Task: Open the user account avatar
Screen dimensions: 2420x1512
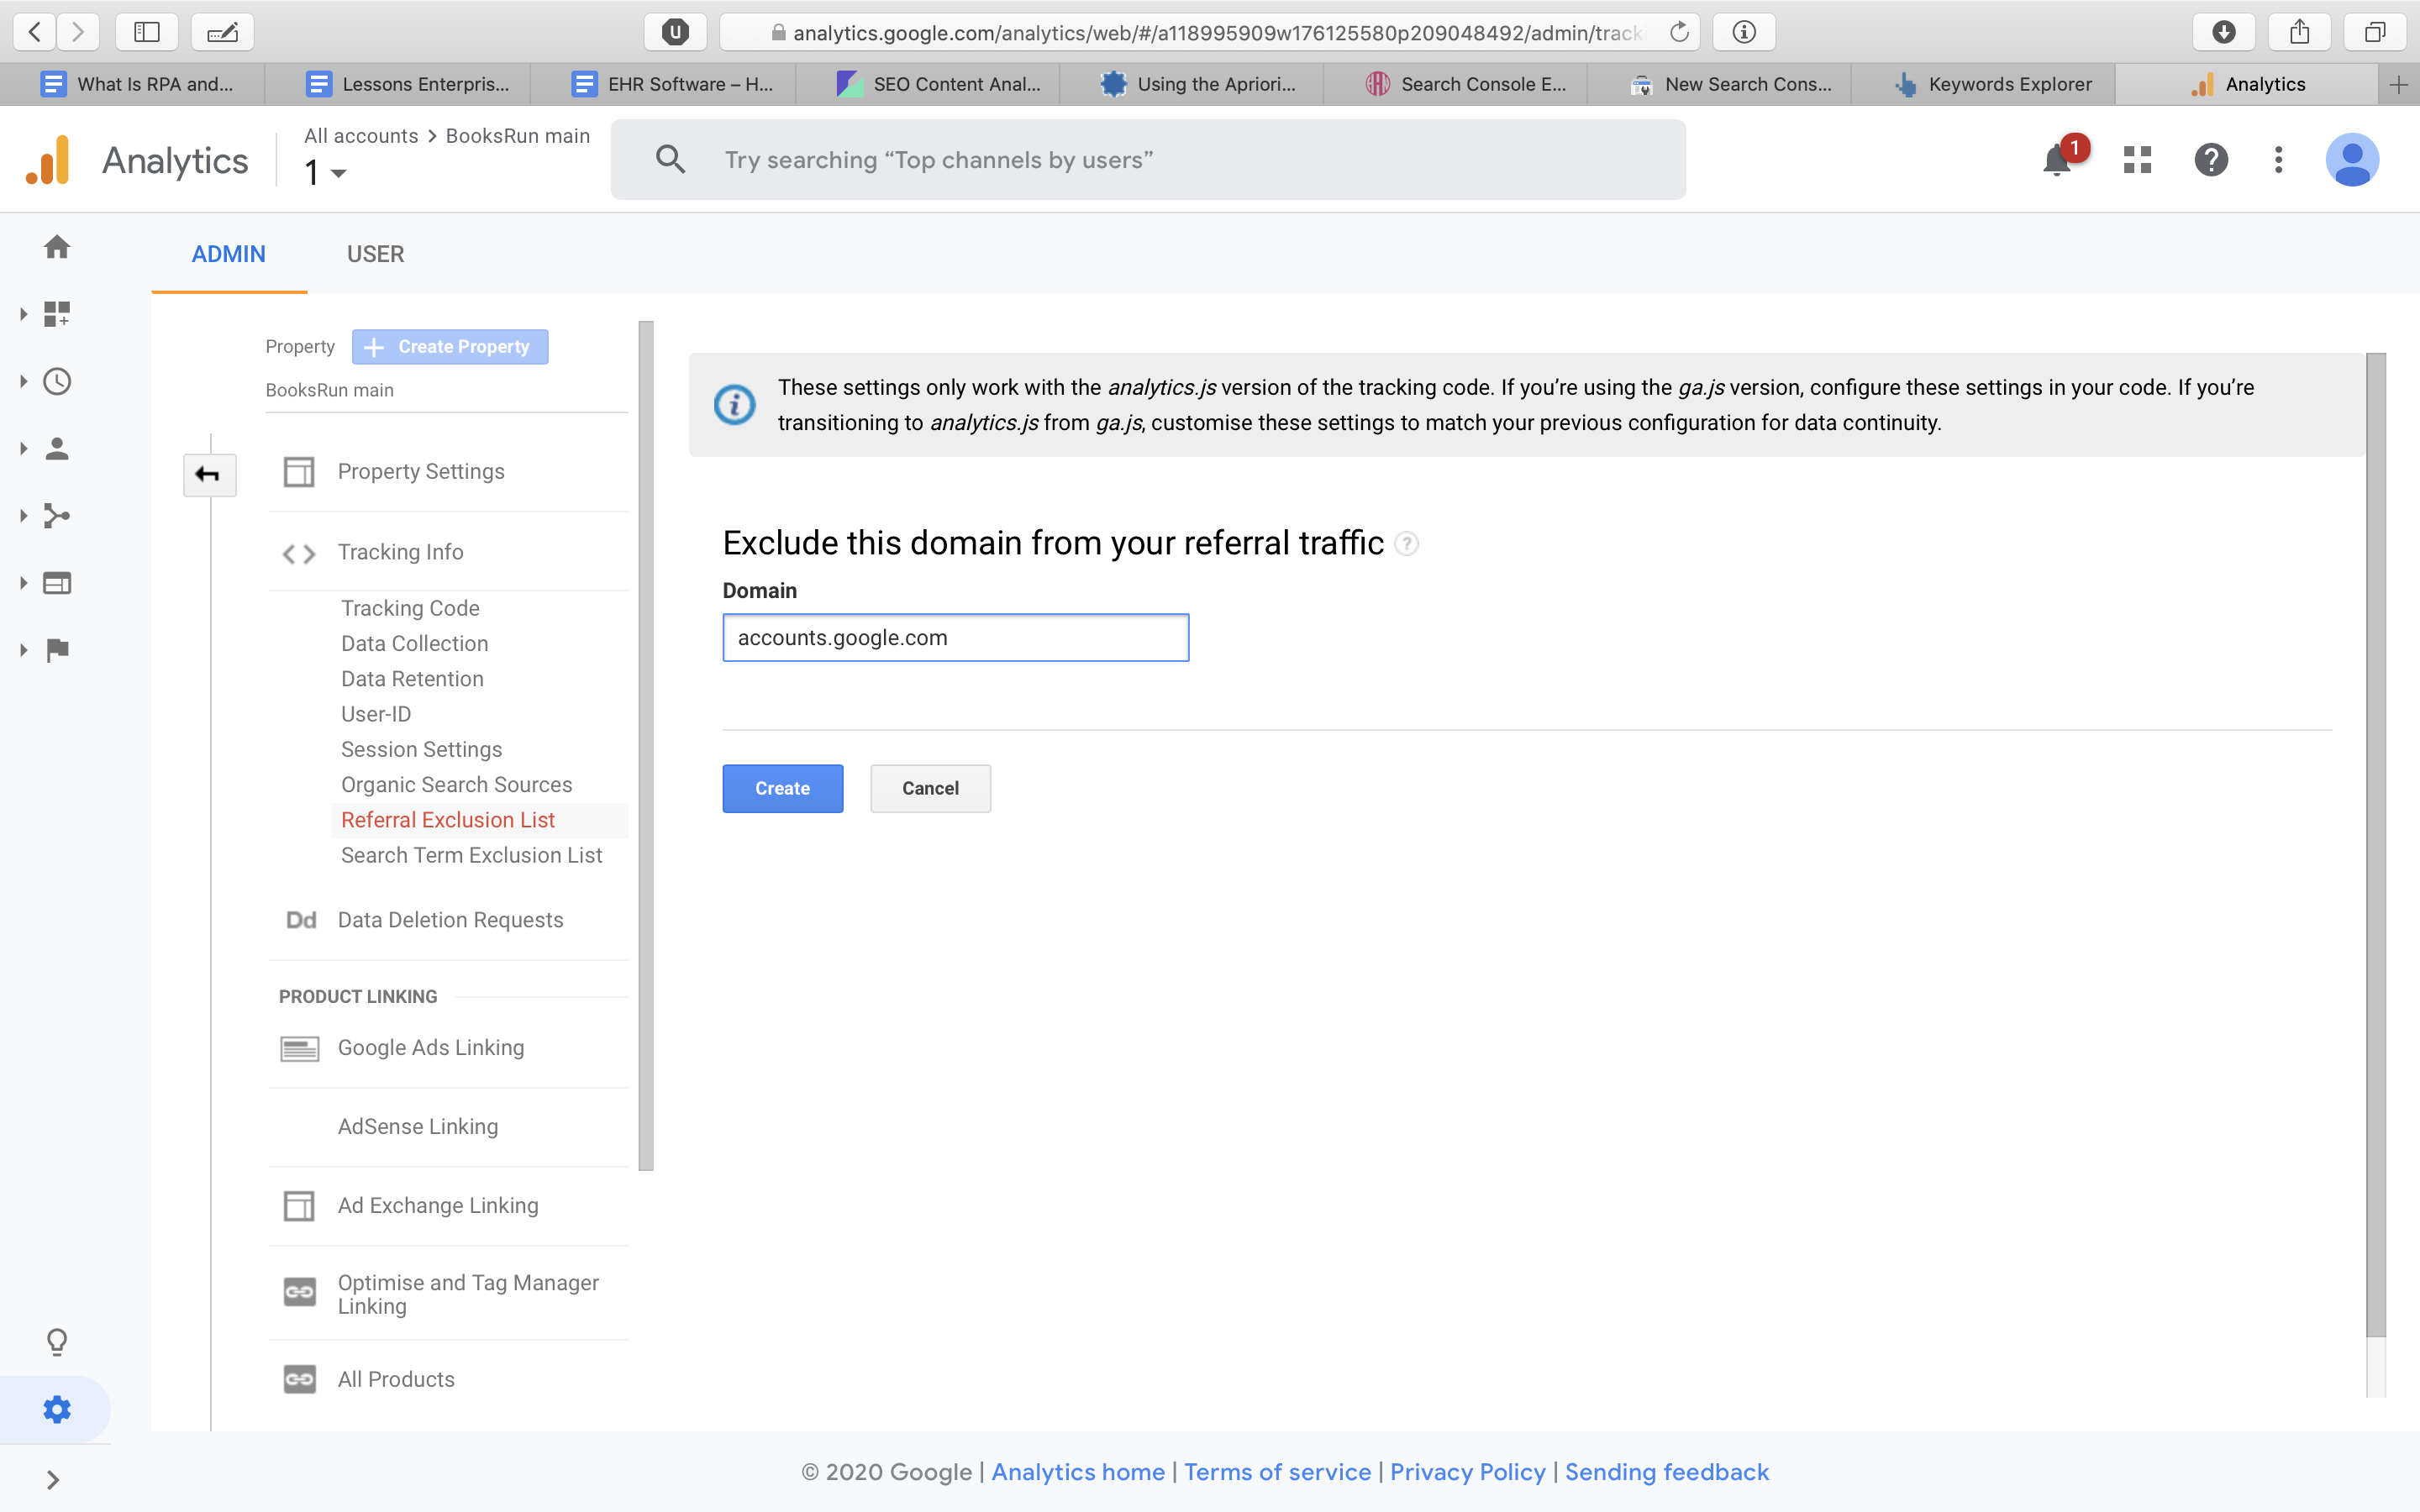Action: click(2352, 160)
